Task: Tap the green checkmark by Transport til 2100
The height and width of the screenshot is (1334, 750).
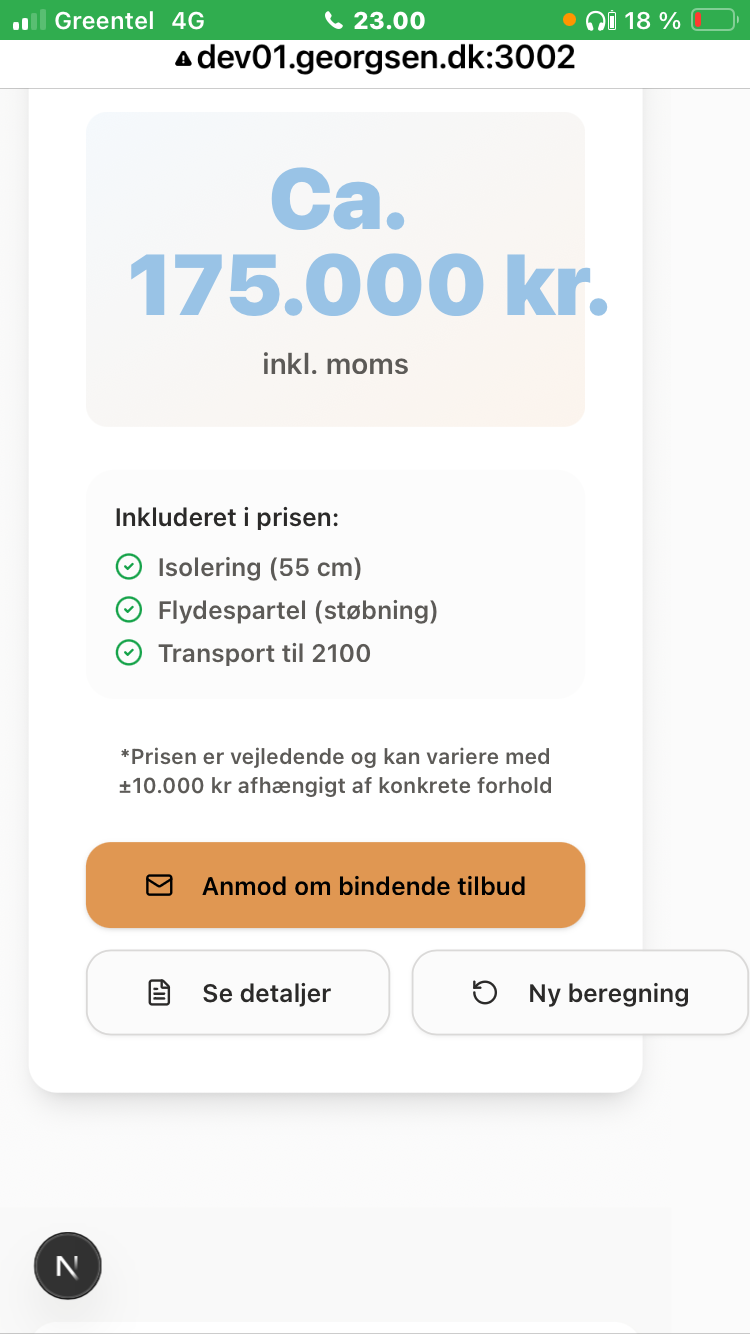Action: [x=129, y=653]
